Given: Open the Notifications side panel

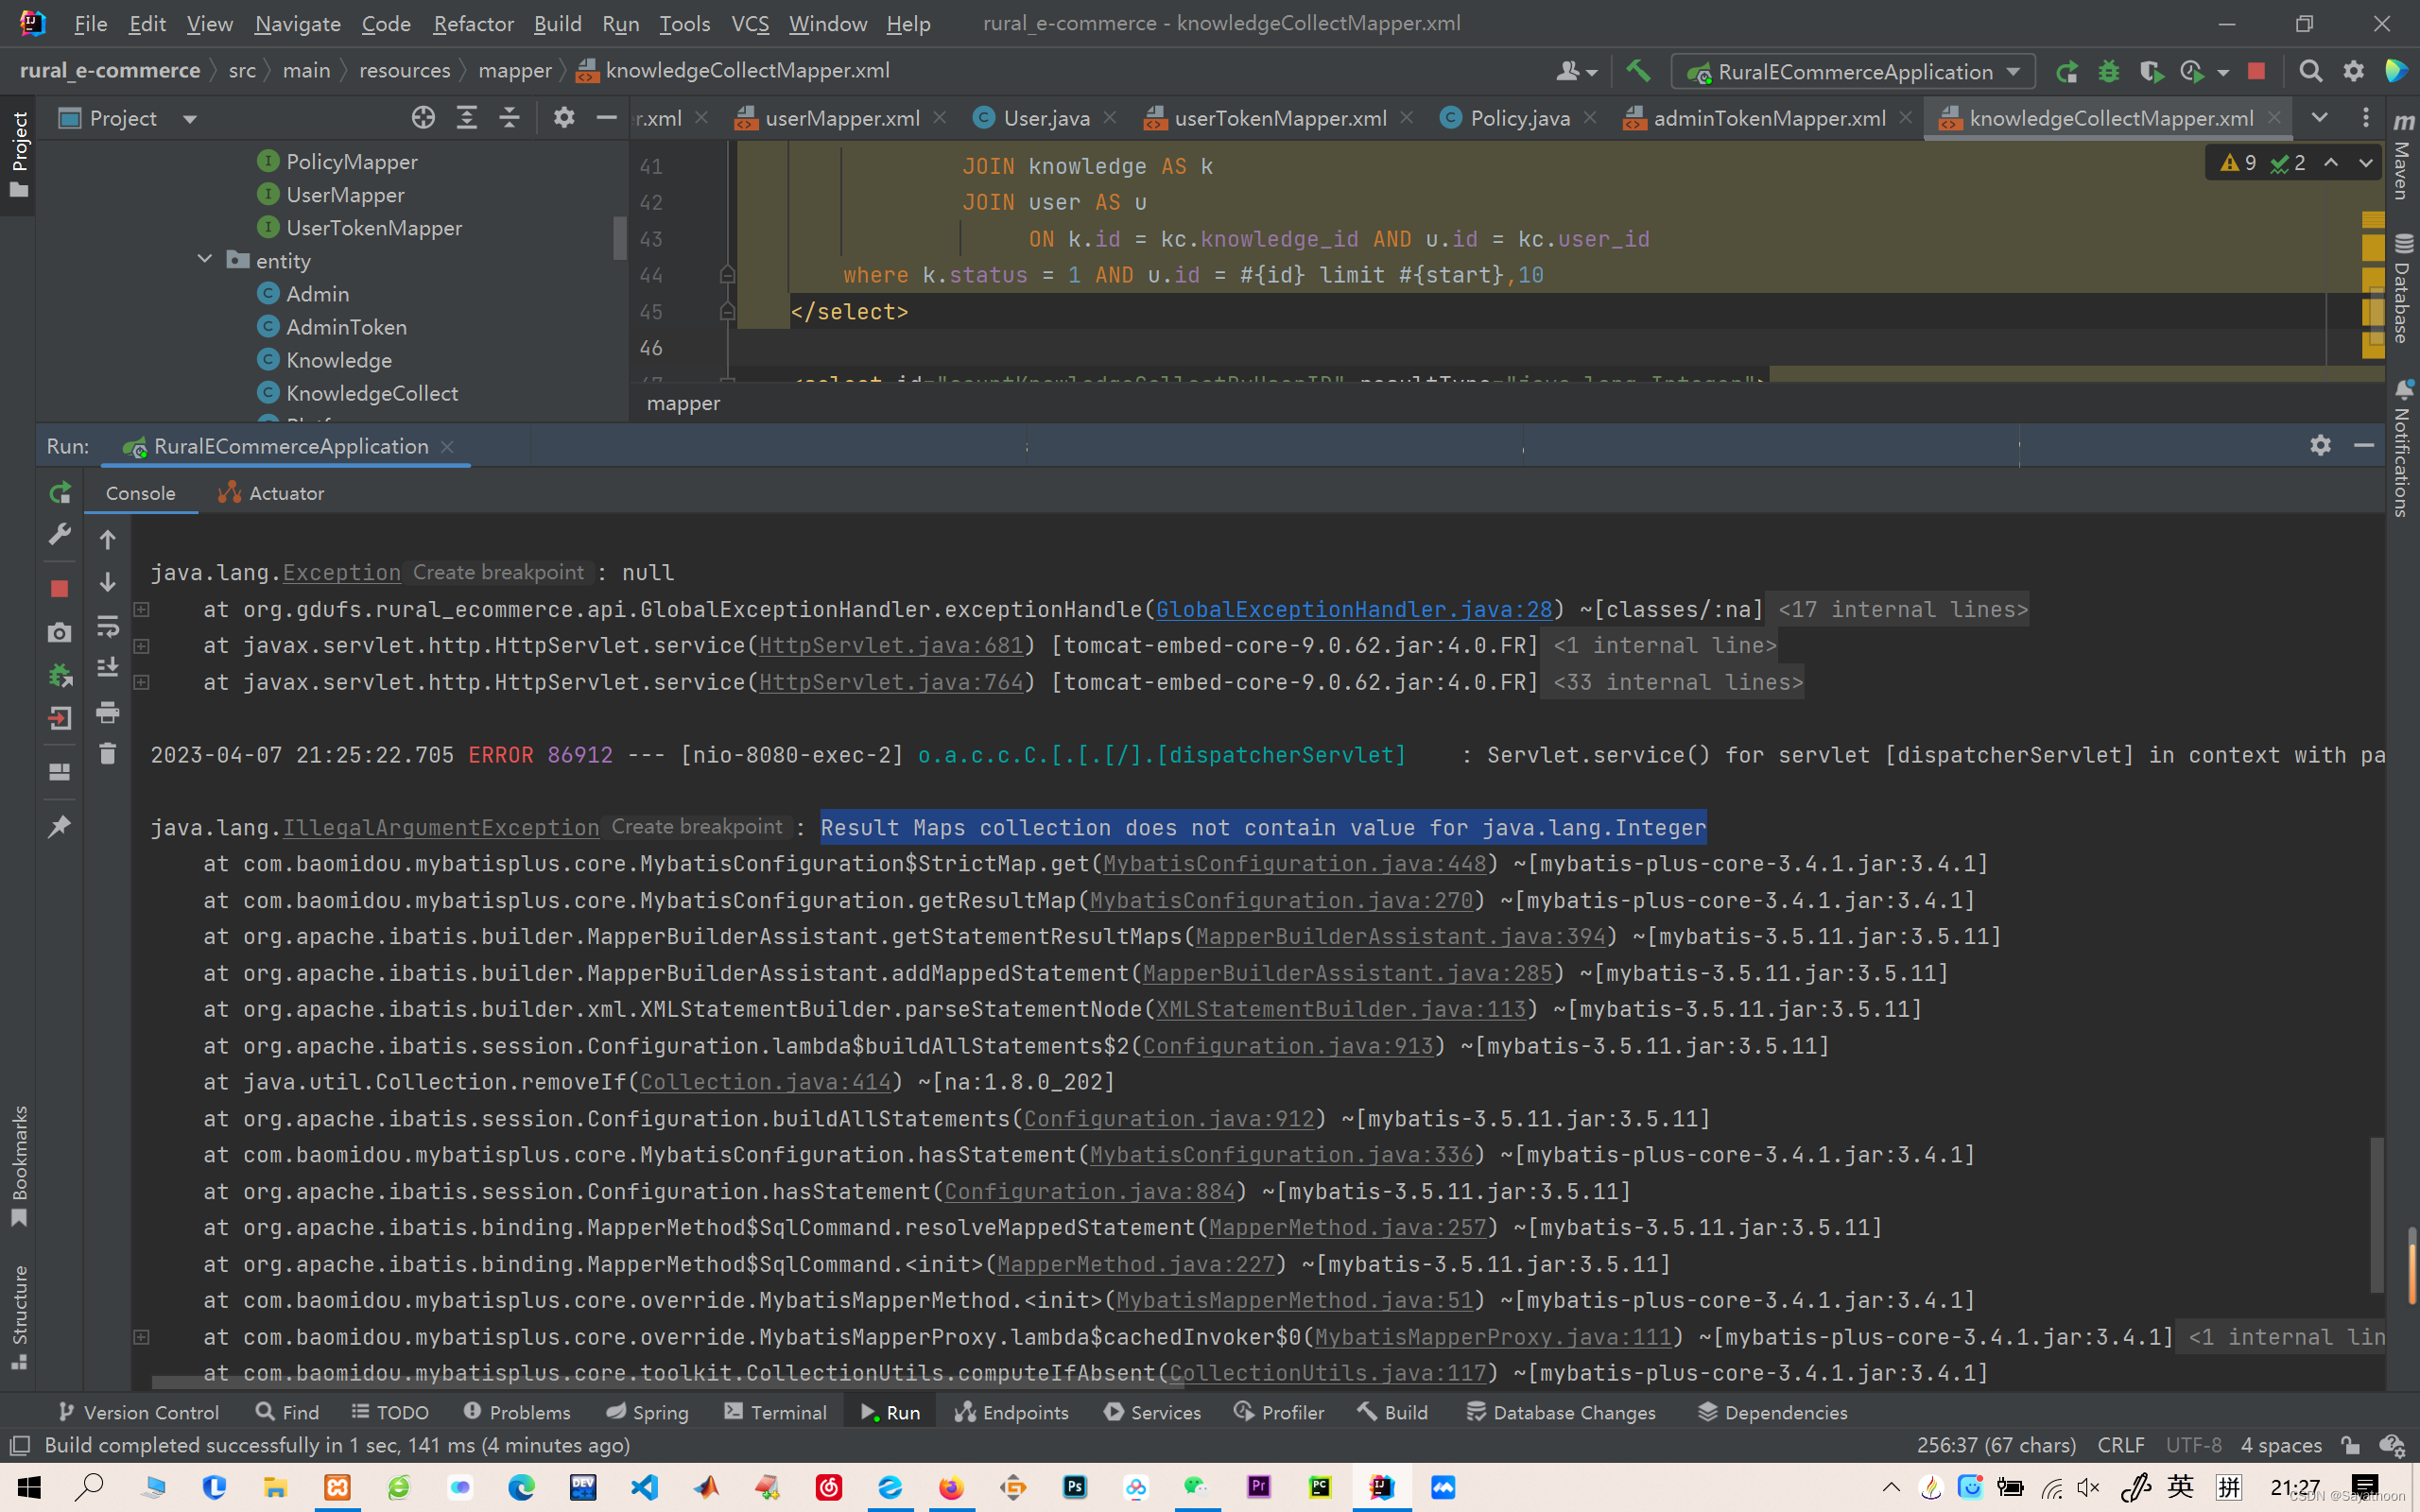Looking at the screenshot, I should [2403, 450].
